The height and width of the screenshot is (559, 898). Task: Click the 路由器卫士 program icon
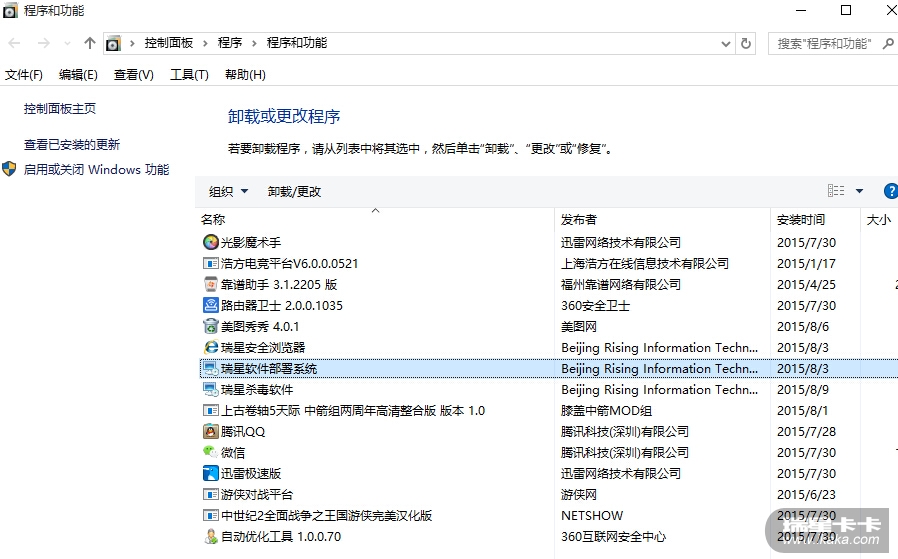coord(210,305)
